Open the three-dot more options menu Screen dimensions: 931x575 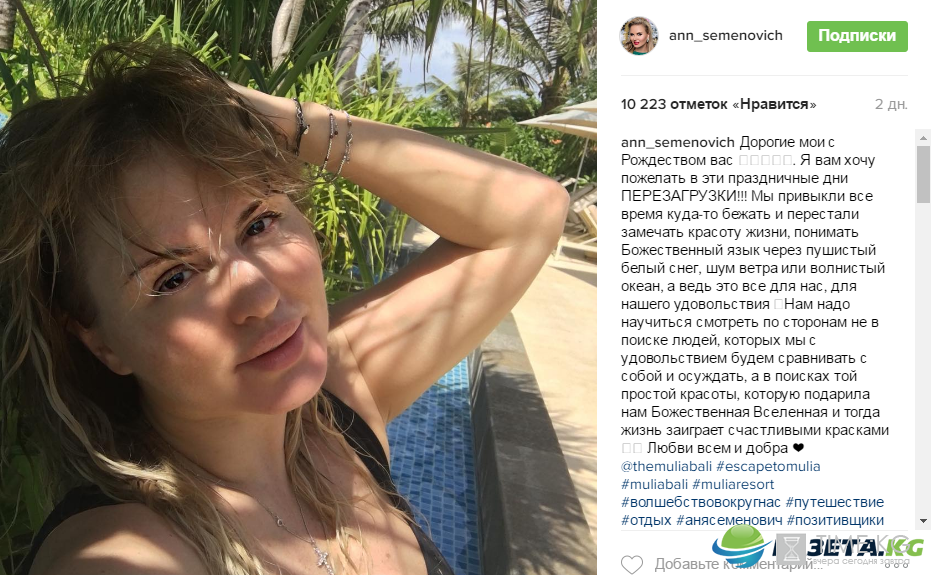[x=897, y=566]
